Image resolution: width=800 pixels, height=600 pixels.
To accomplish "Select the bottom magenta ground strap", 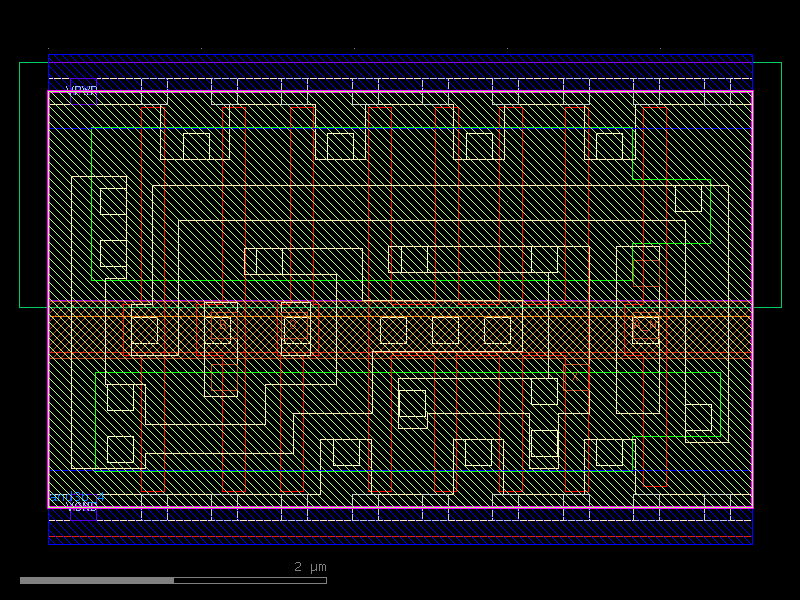I will coord(400,511).
